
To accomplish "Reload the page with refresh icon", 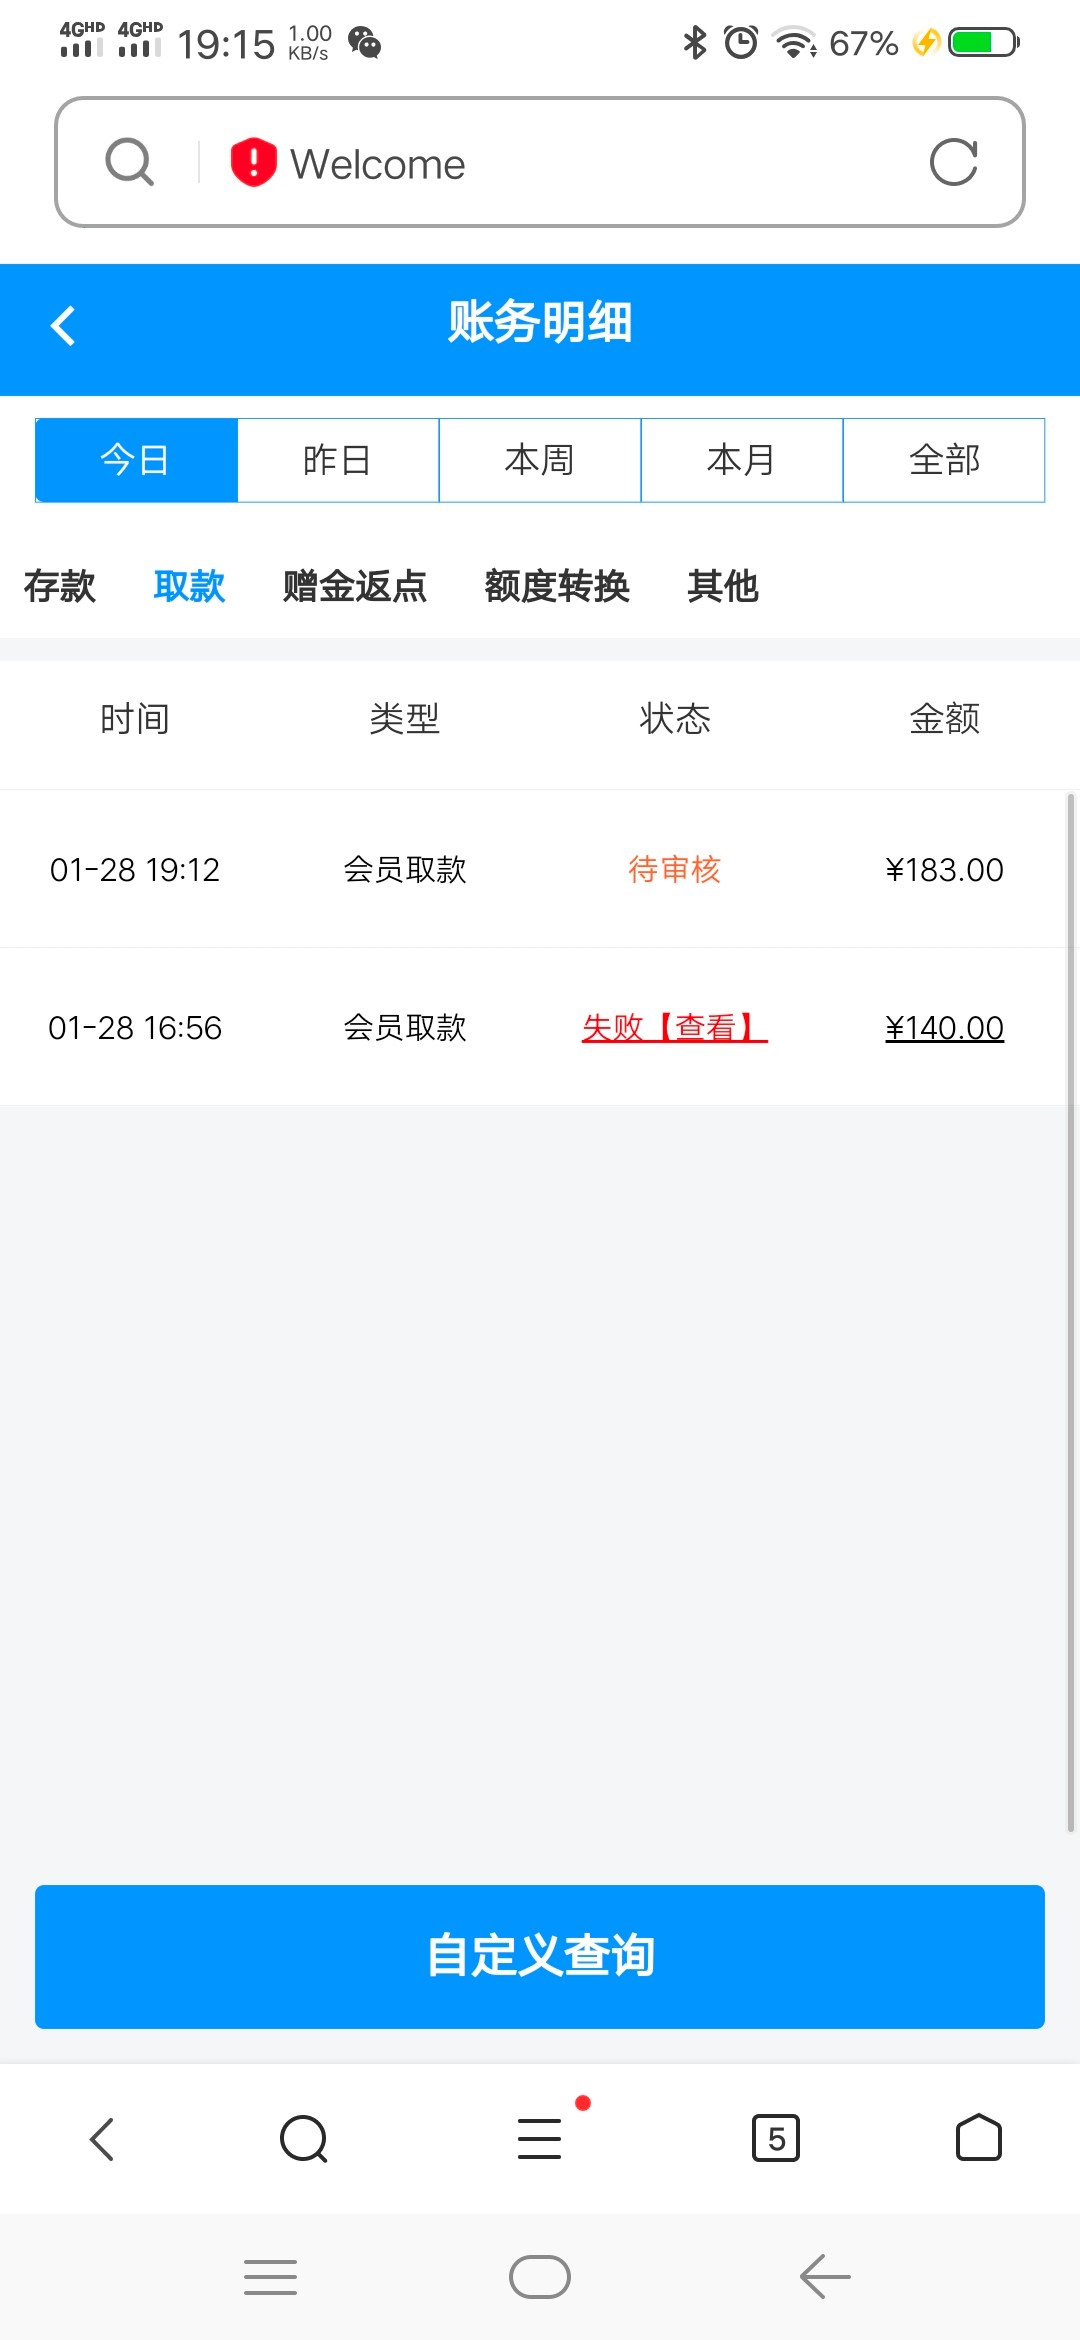I will coord(953,162).
